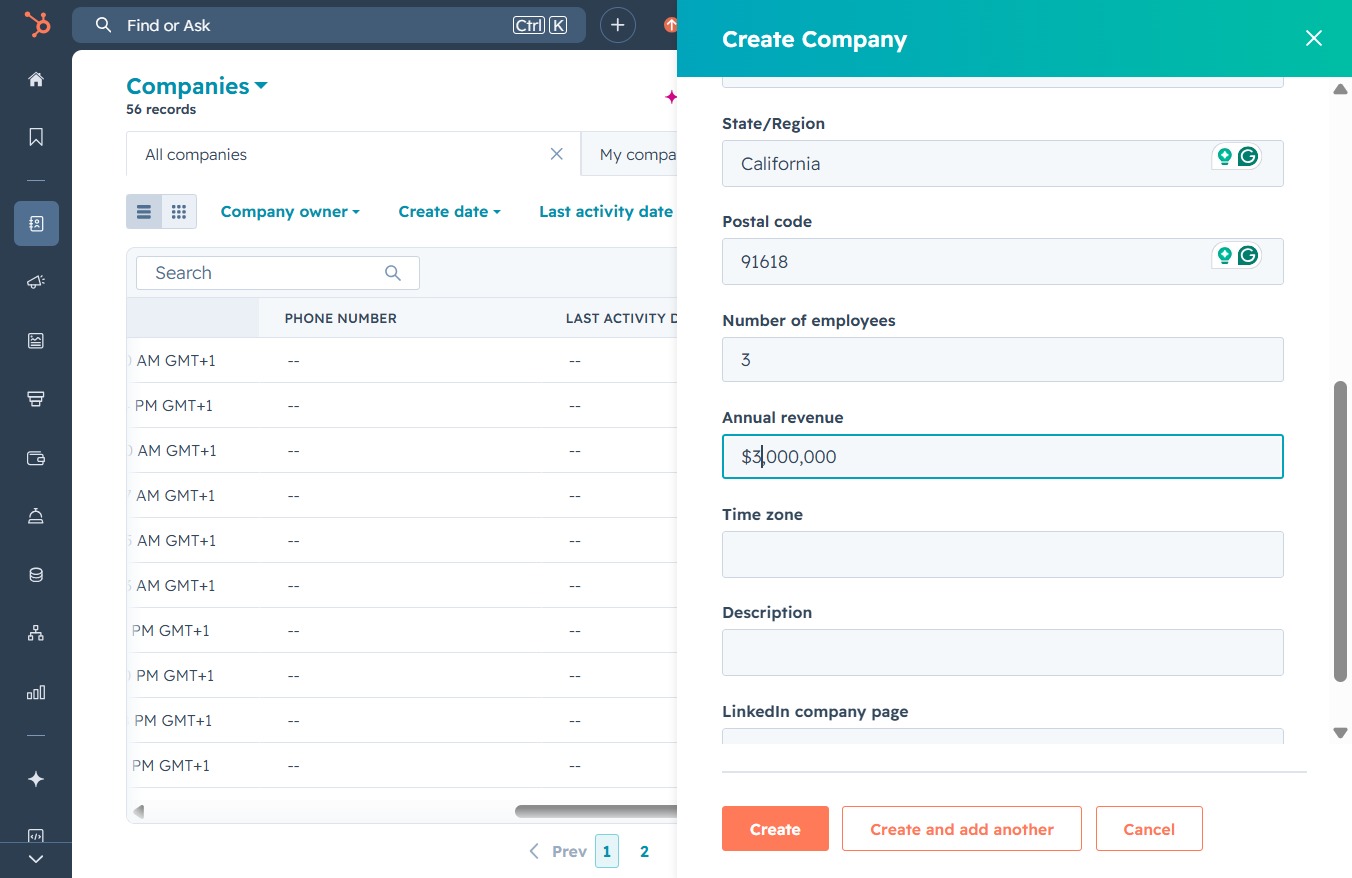Close the Create Company panel
This screenshot has width=1352, height=878.
(1313, 38)
